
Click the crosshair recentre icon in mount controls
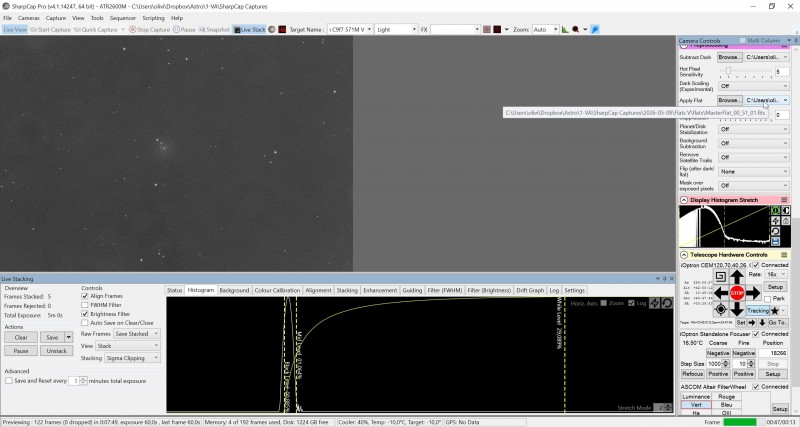(x=720, y=309)
